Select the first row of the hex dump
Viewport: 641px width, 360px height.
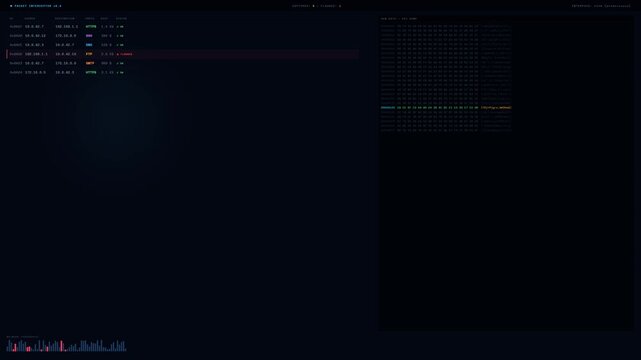[x=446, y=26]
